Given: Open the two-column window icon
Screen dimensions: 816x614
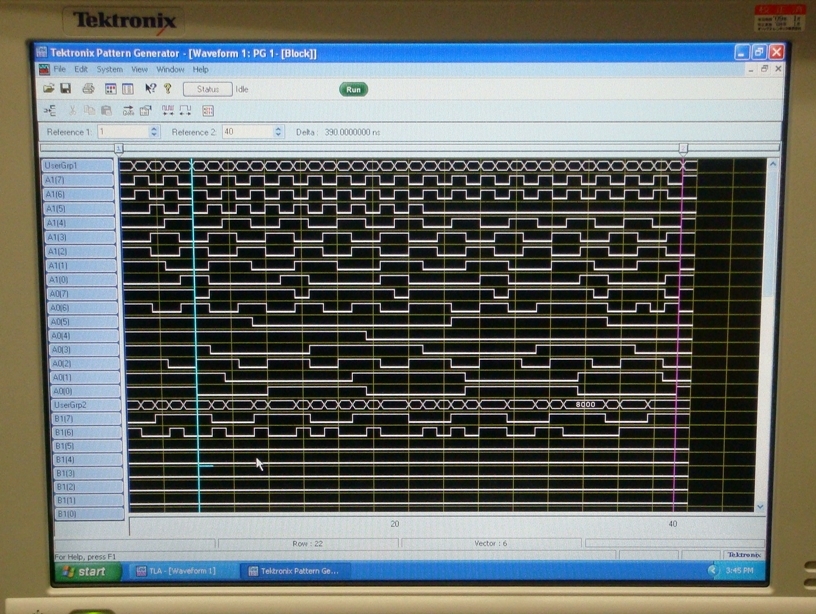Looking at the screenshot, I should pyautogui.click(x=128, y=89).
